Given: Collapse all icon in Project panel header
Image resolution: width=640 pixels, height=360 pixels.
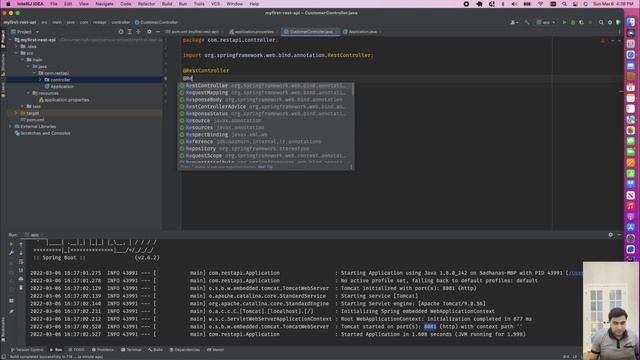Looking at the screenshot, I should [138, 31].
